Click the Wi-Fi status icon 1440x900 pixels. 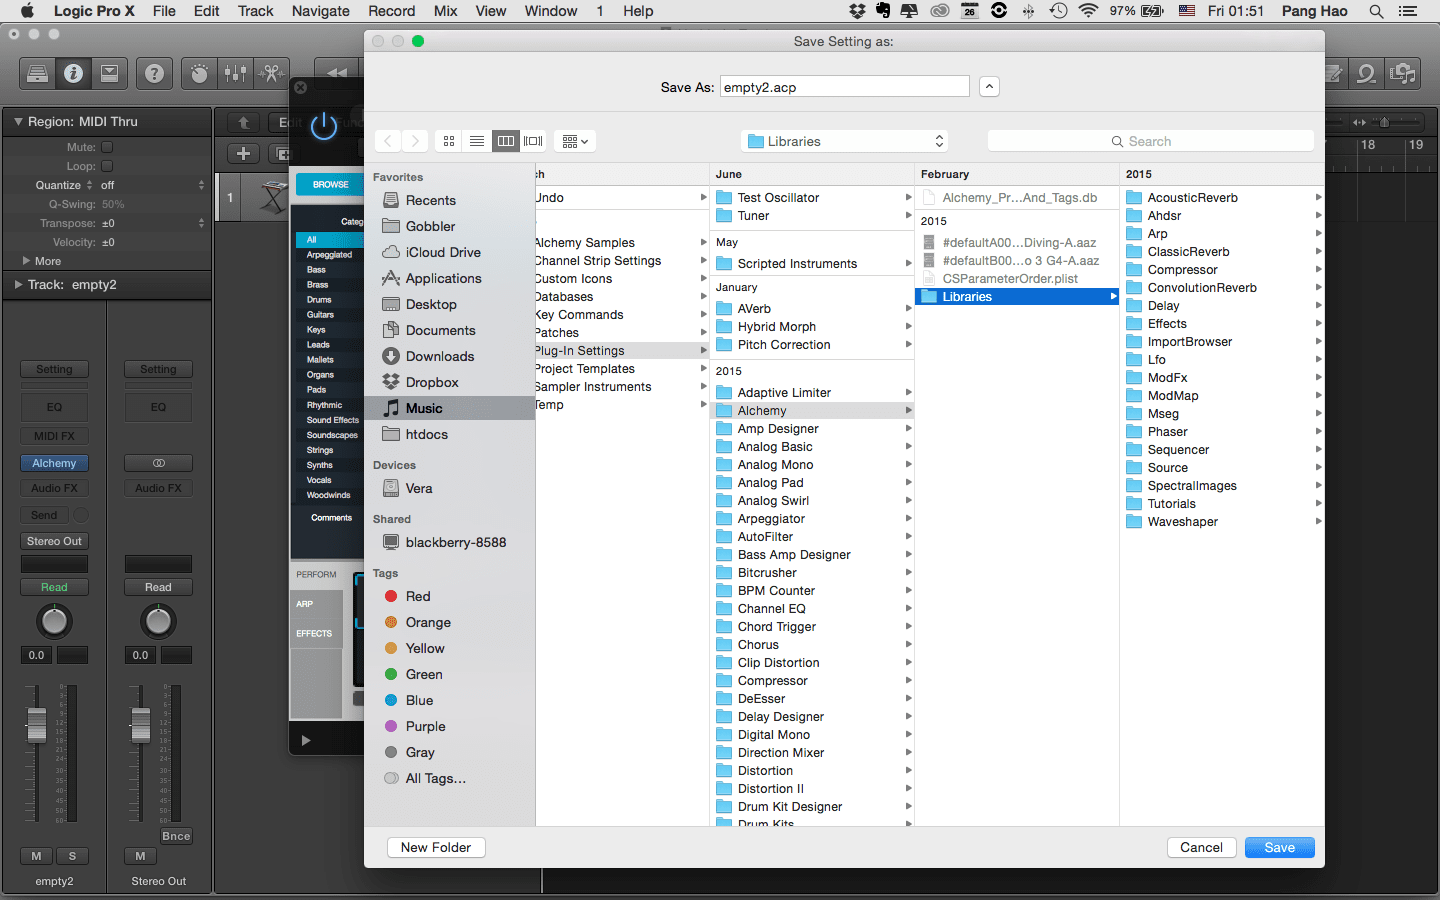point(1088,11)
